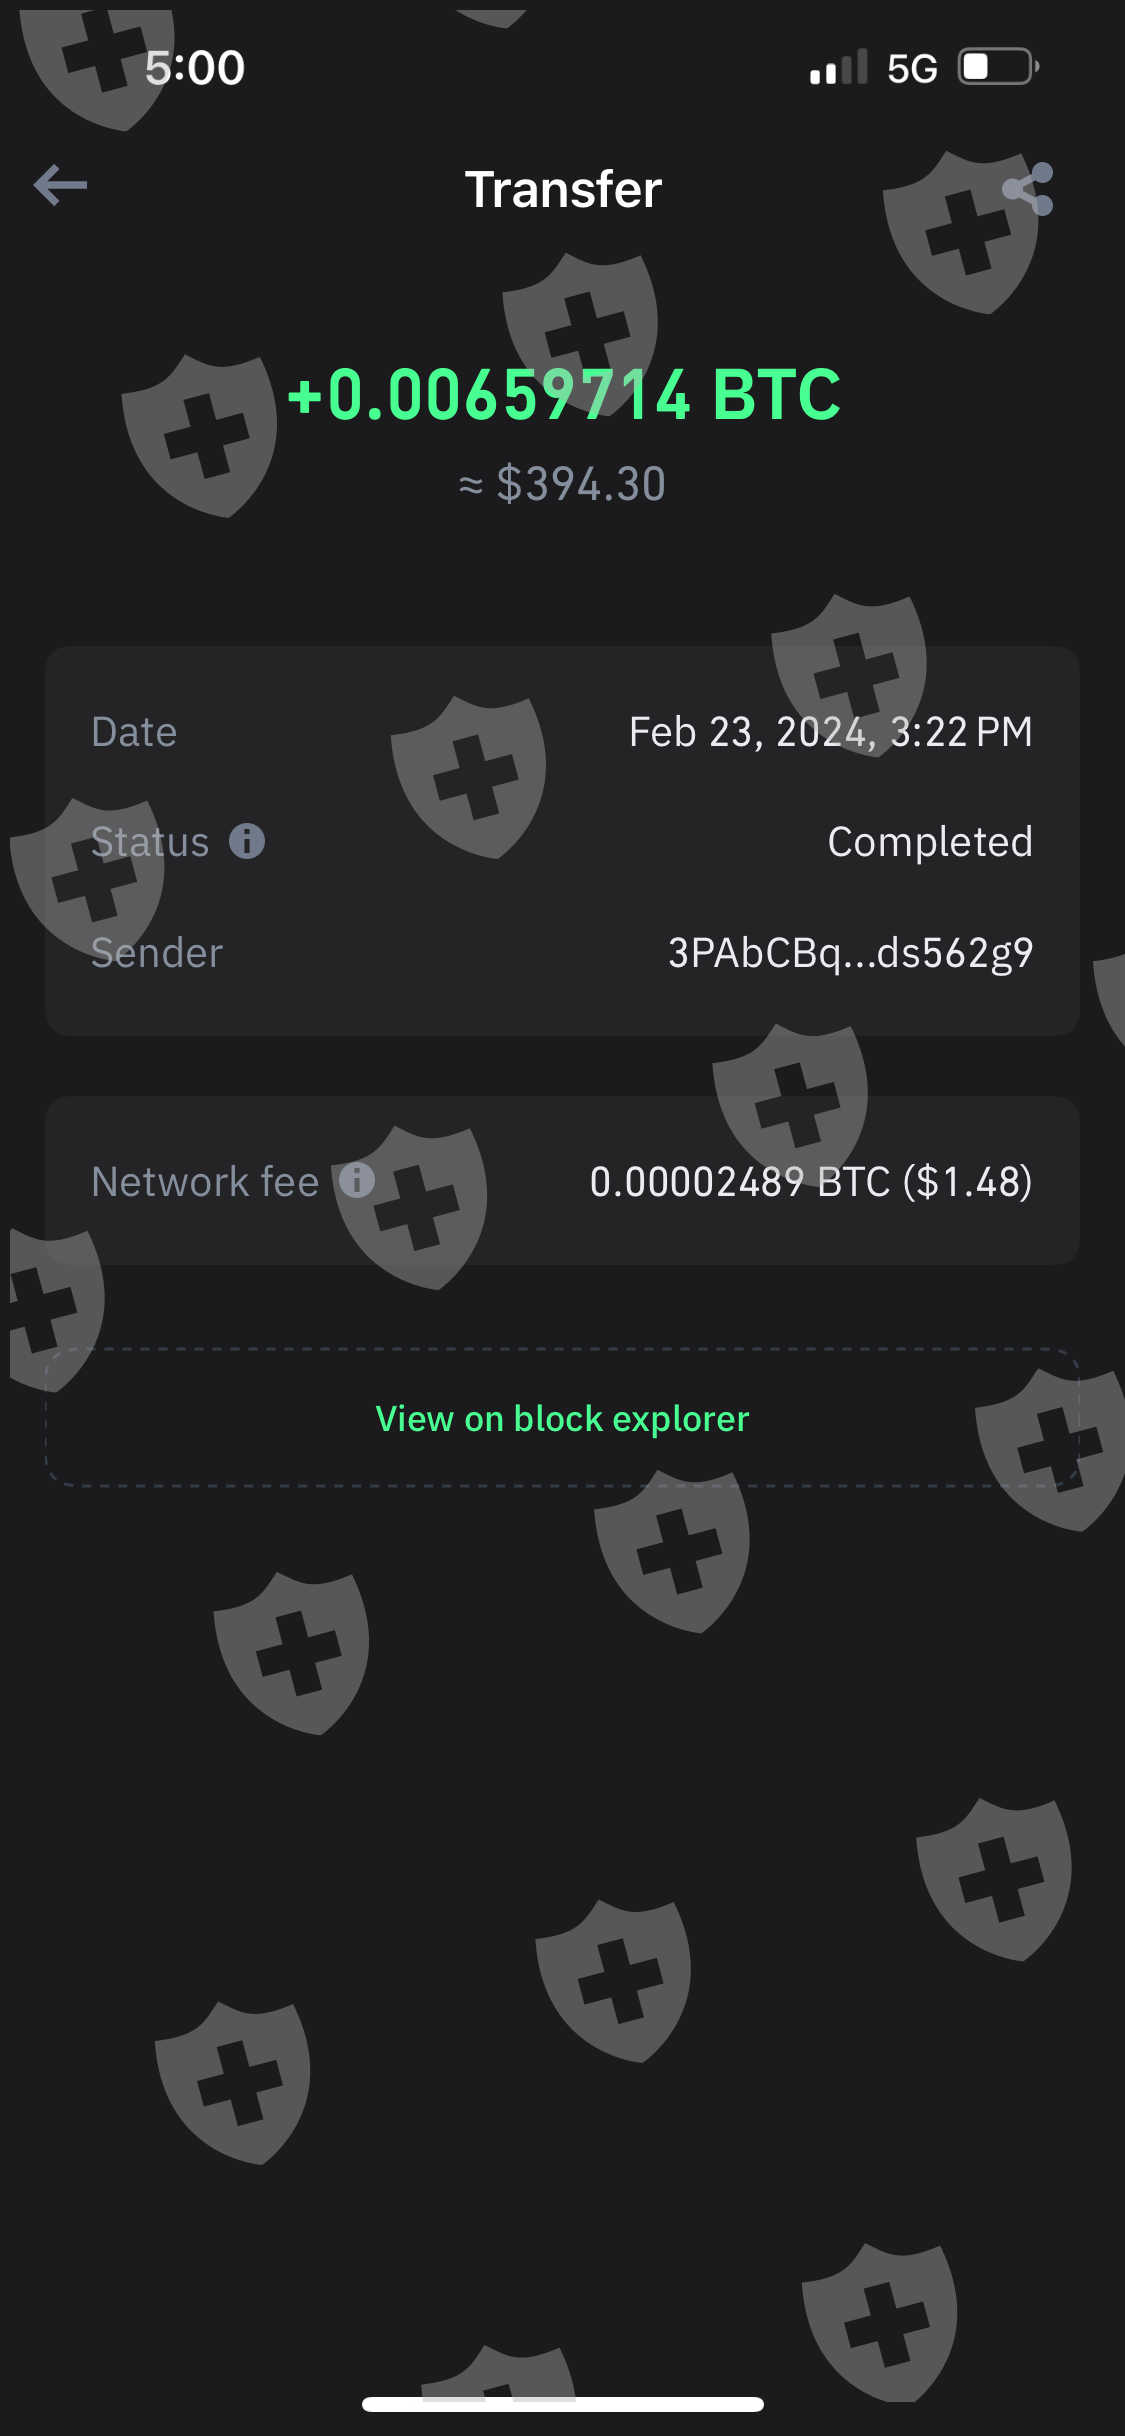Tap the Date label
The image size is (1125, 2436).
pos(134,732)
